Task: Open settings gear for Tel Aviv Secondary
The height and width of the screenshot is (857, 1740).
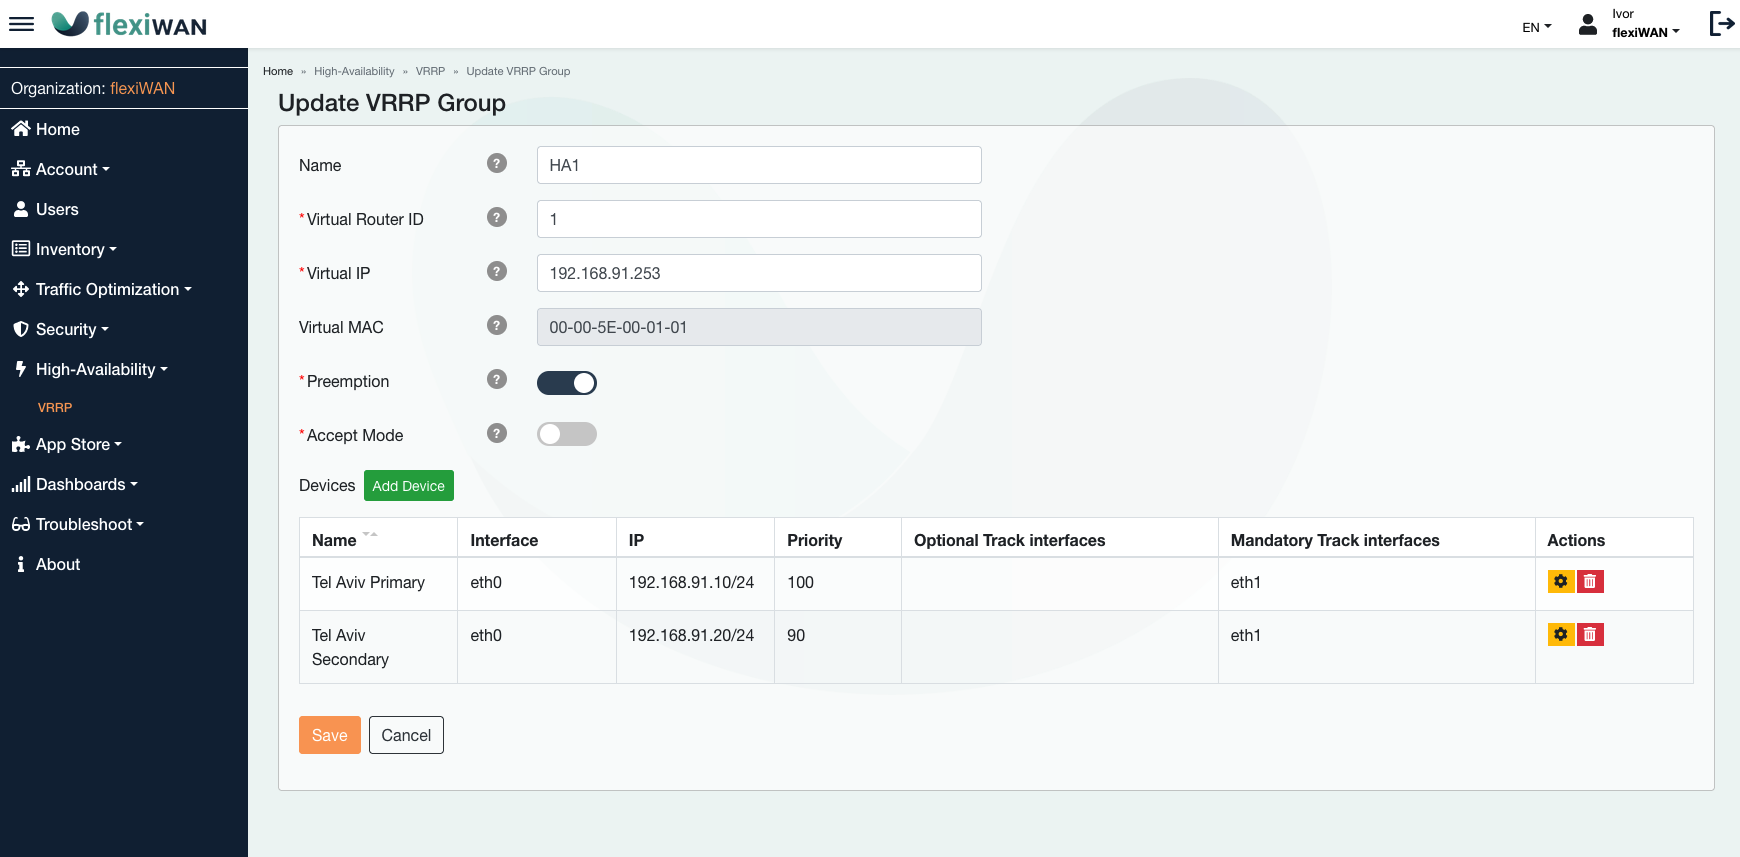Action: pos(1560,634)
